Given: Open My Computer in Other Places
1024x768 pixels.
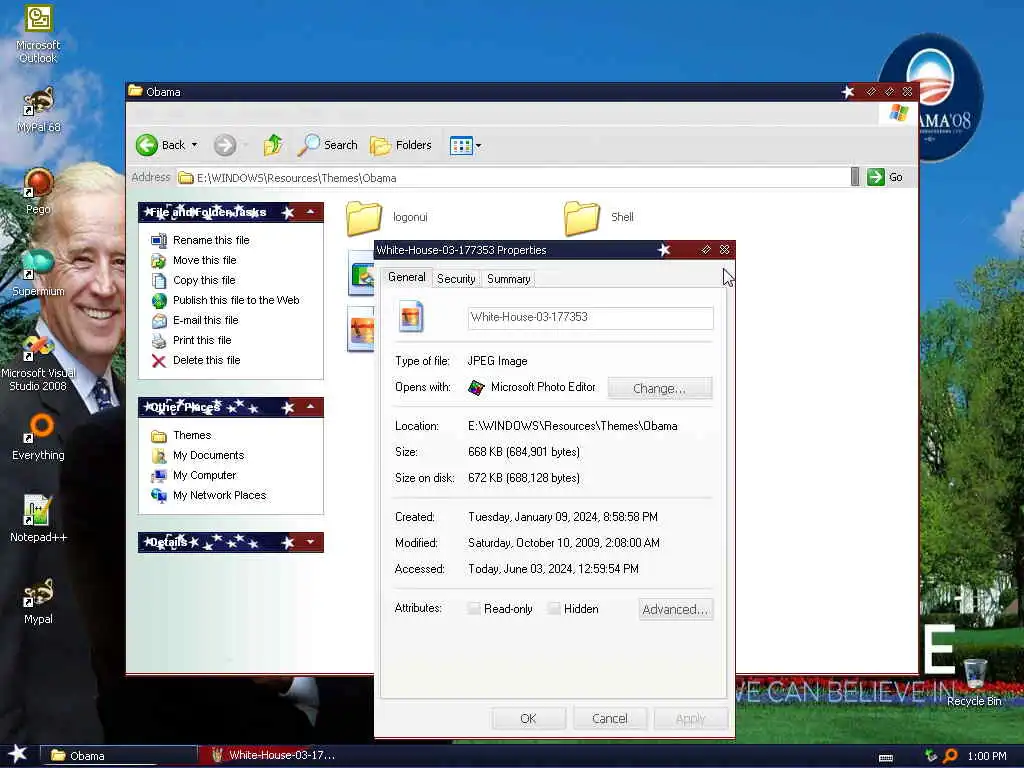Looking at the screenshot, I should 204,475.
